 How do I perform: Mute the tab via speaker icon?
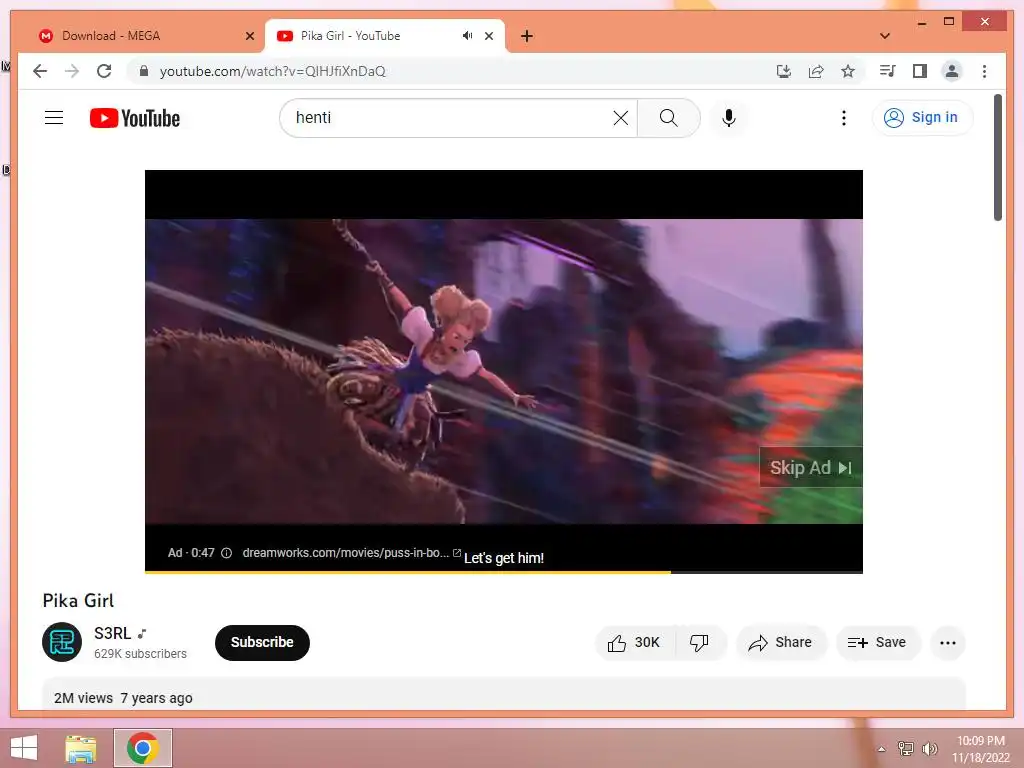468,36
